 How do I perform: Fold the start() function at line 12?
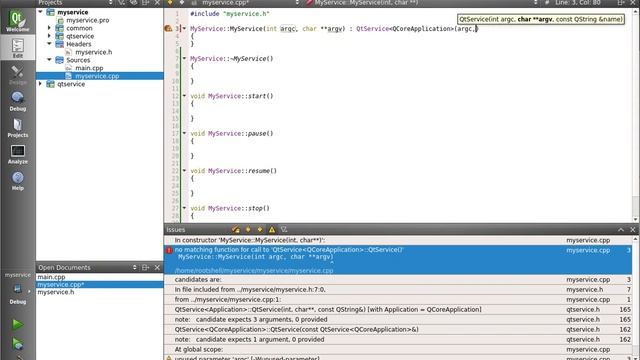(184, 96)
